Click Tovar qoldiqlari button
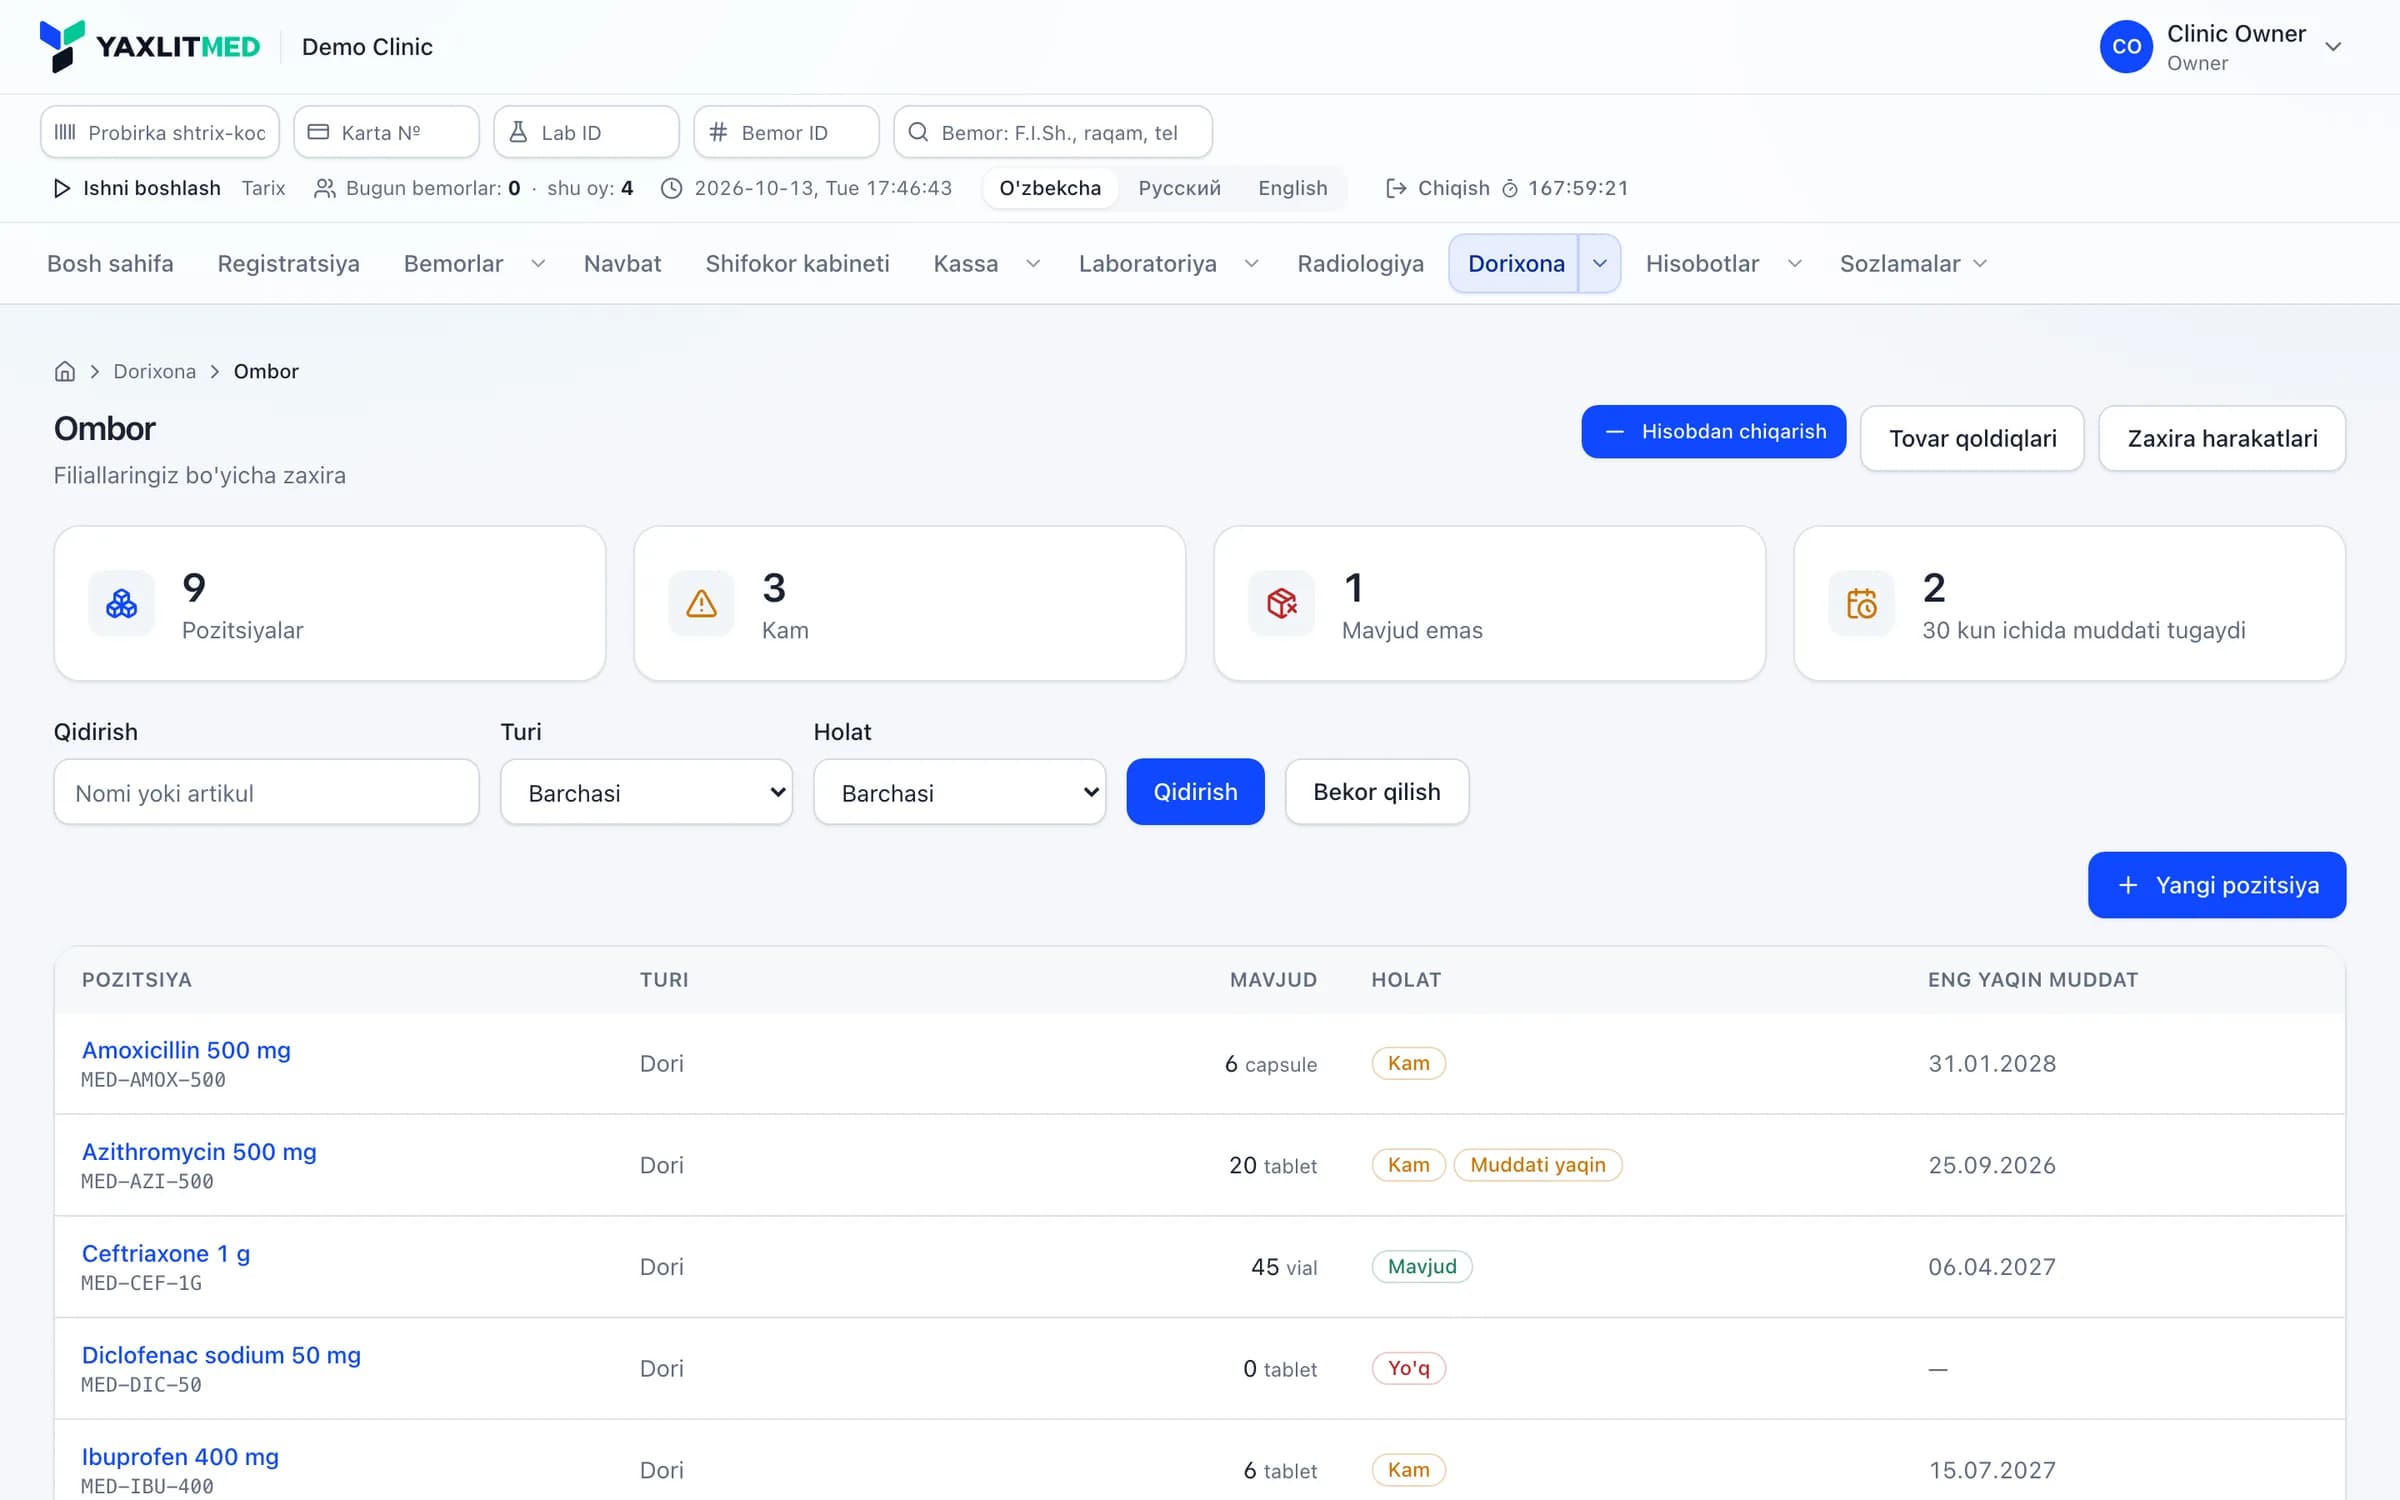Image resolution: width=2400 pixels, height=1500 pixels. click(1972, 438)
